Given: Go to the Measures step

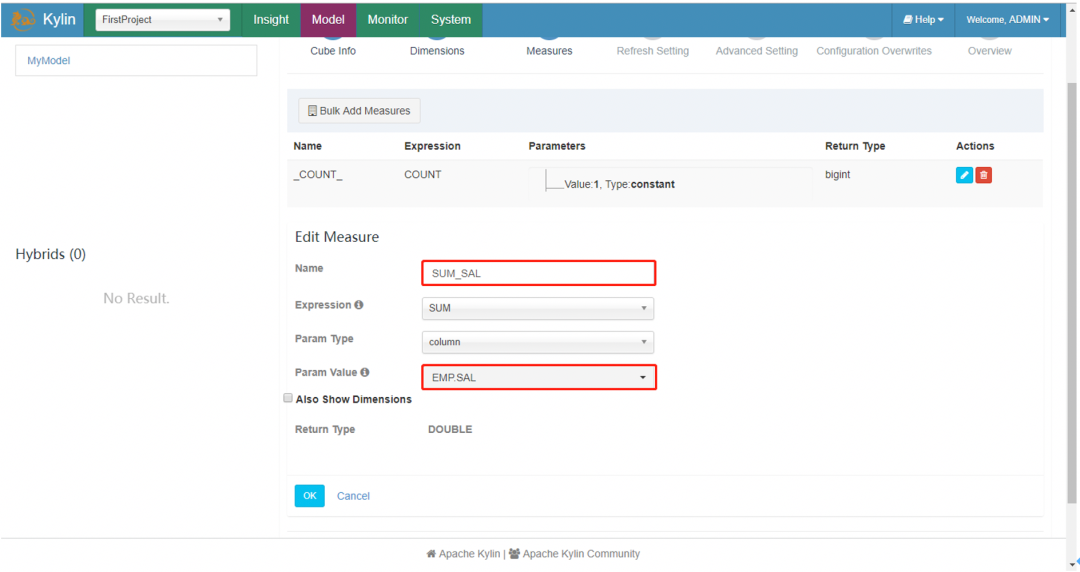Looking at the screenshot, I should point(549,50).
